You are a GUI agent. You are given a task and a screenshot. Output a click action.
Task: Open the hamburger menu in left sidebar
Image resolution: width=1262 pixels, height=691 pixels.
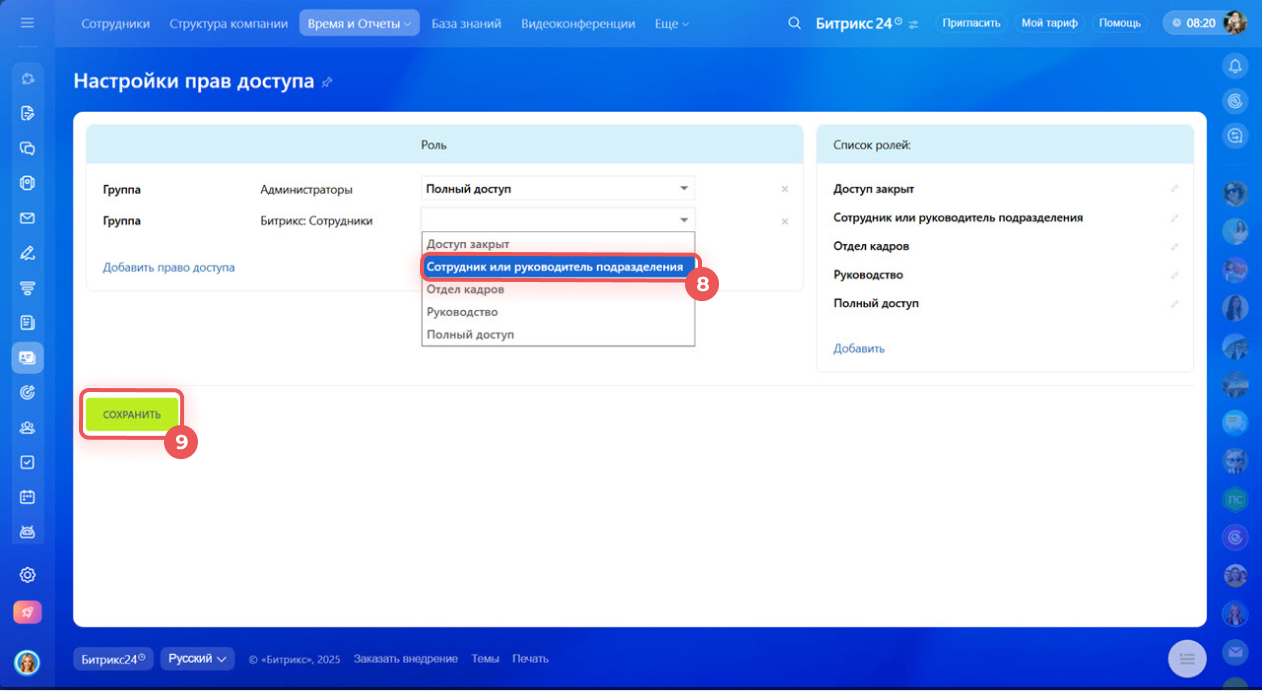pos(27,22)
